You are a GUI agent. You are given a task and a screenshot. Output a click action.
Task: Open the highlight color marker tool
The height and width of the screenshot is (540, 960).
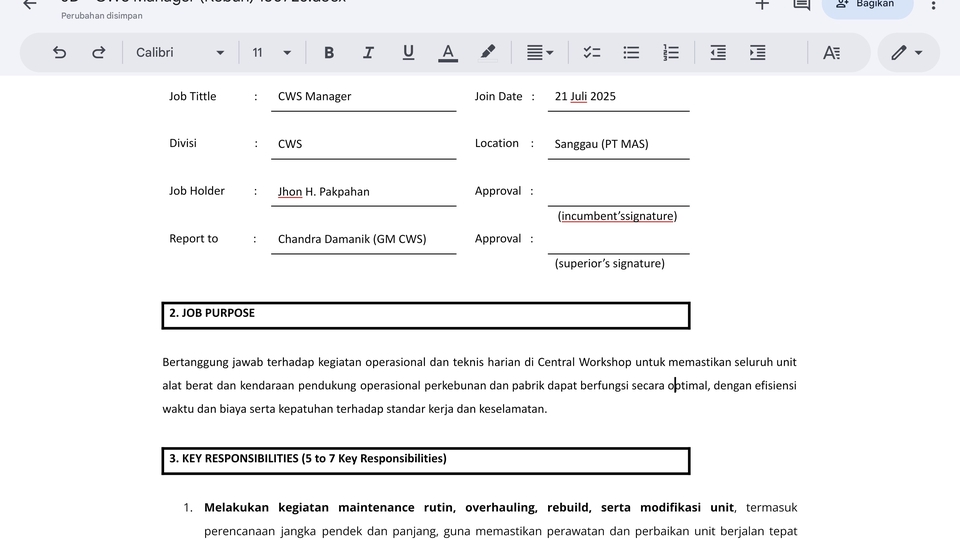(487, 53)
